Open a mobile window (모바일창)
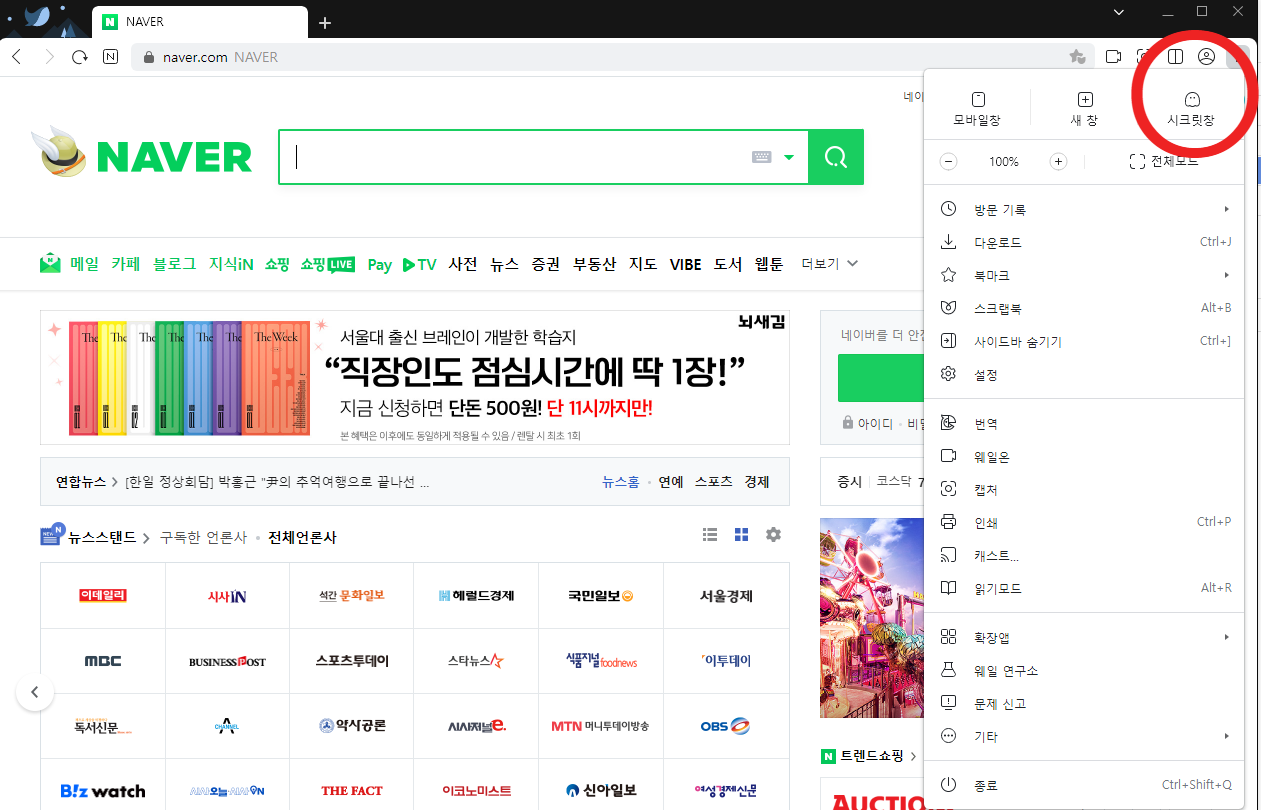The height and width of the screenshot is (810, 1261). [977, 109]
